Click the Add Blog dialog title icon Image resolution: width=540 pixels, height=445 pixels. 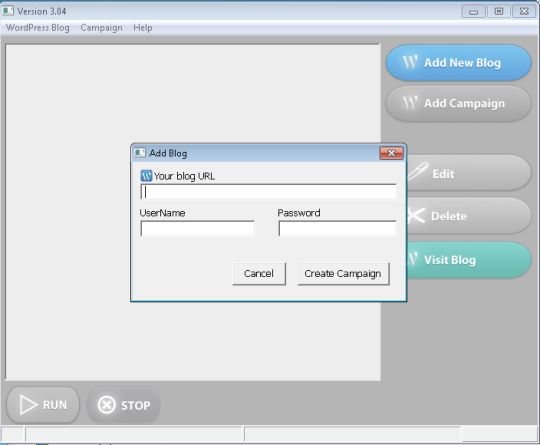139,153
